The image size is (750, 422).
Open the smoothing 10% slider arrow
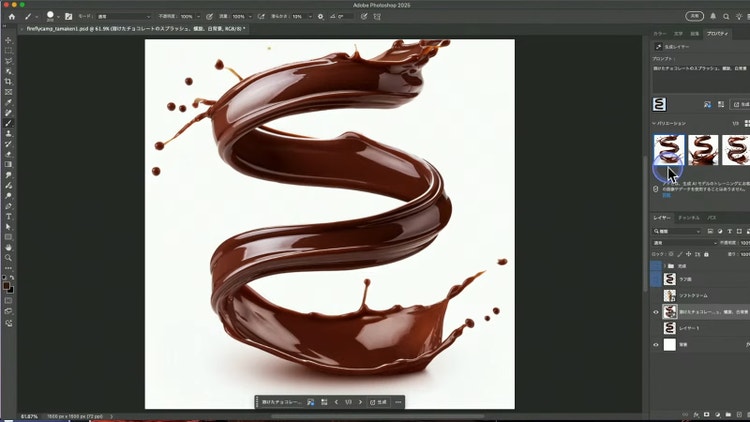pyautogui.click(x=310, y=17)
